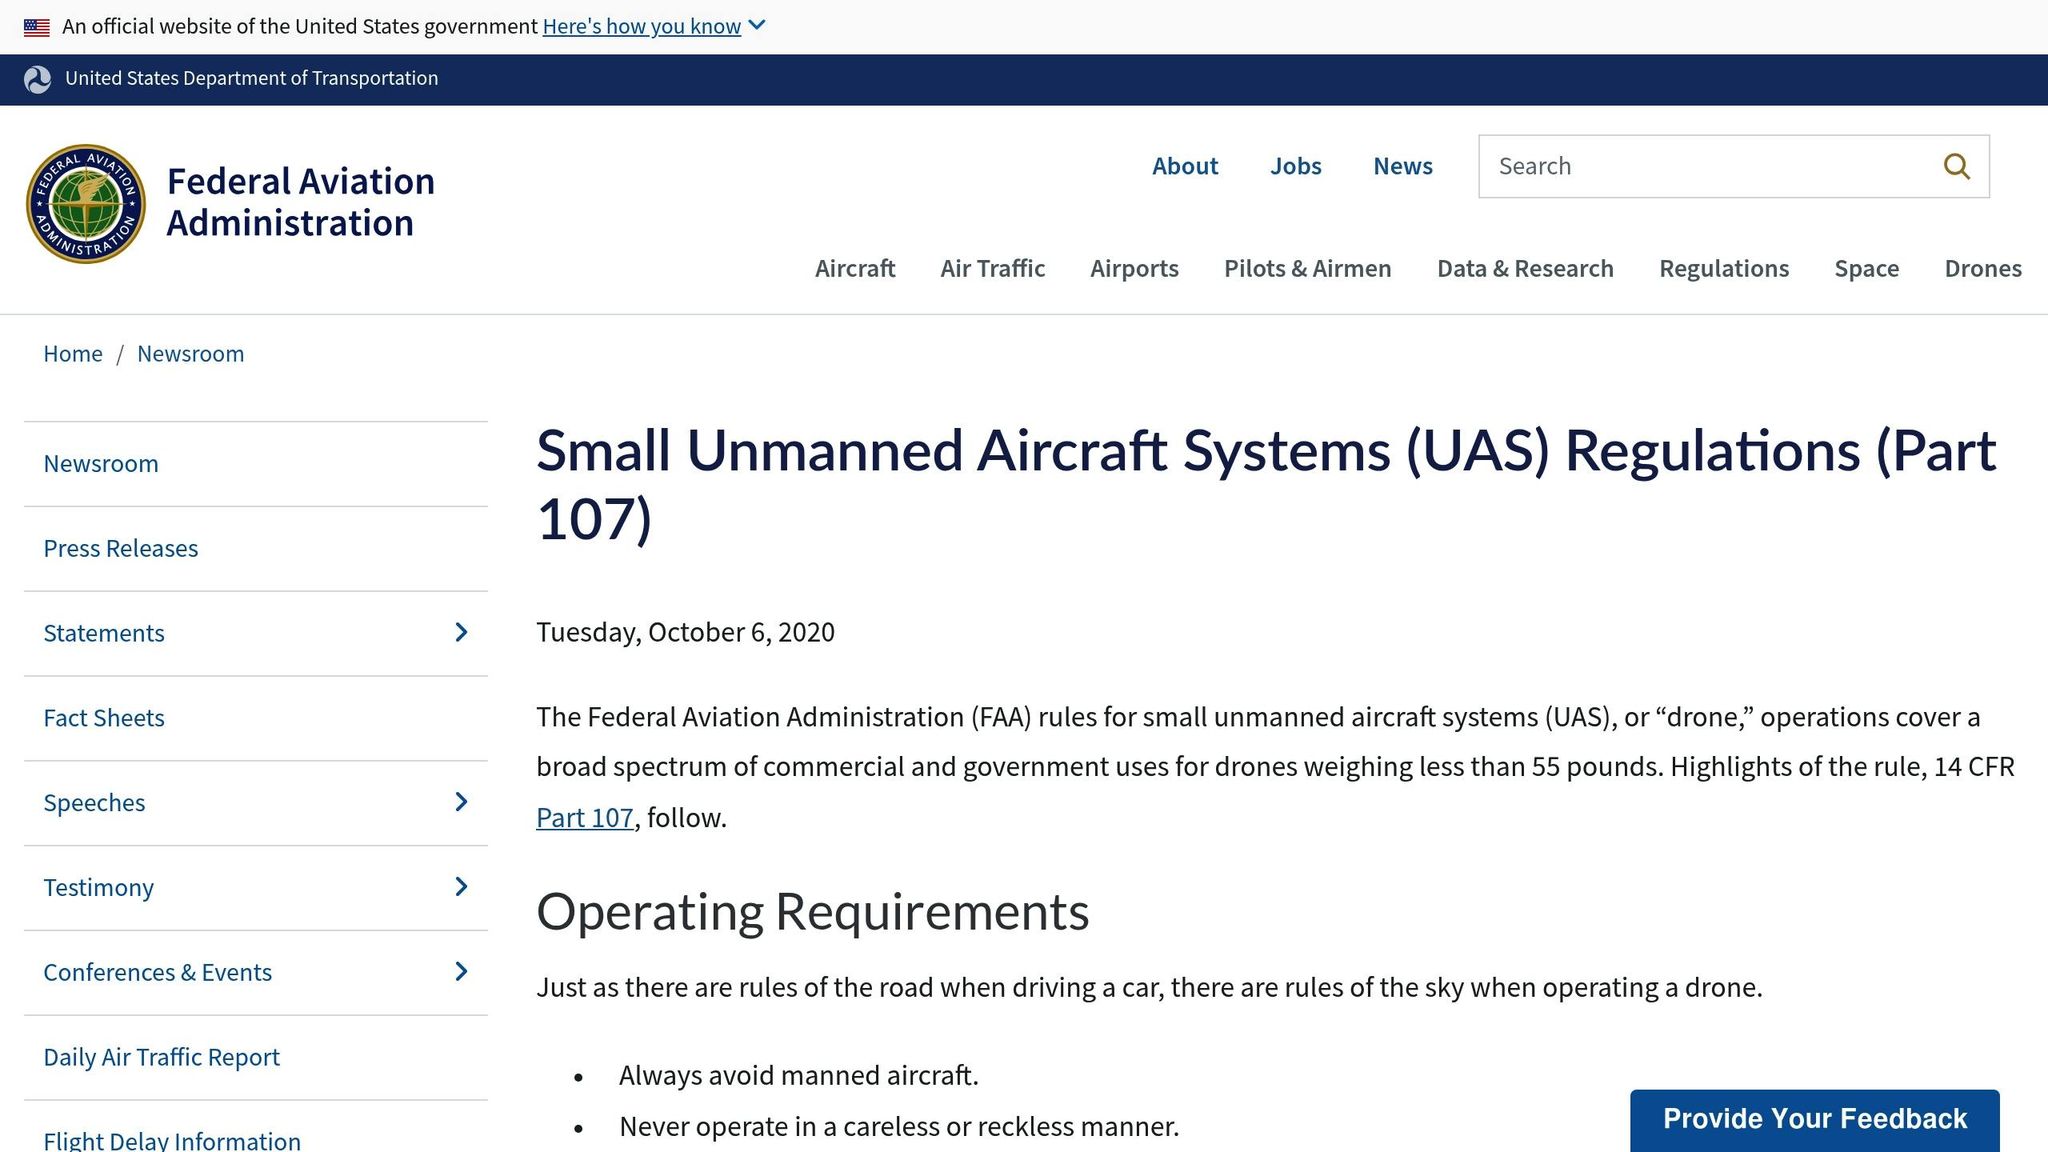Open the News link
The height and width of the screenshot is (1152, 2048).
point(1403,166)
